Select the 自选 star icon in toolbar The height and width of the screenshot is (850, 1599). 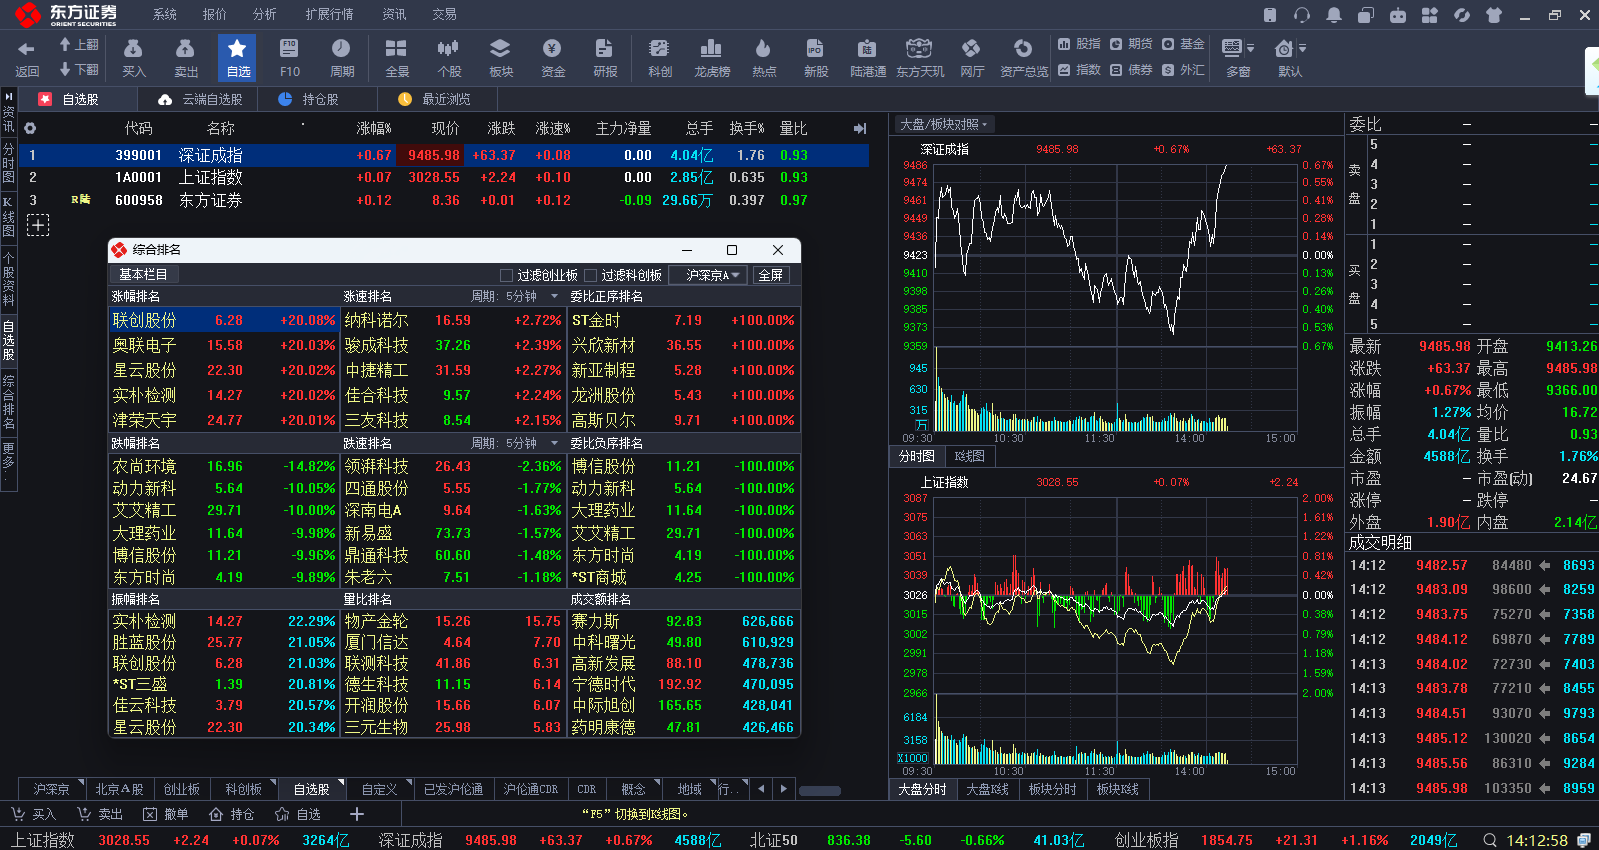[x=238, y=58]
